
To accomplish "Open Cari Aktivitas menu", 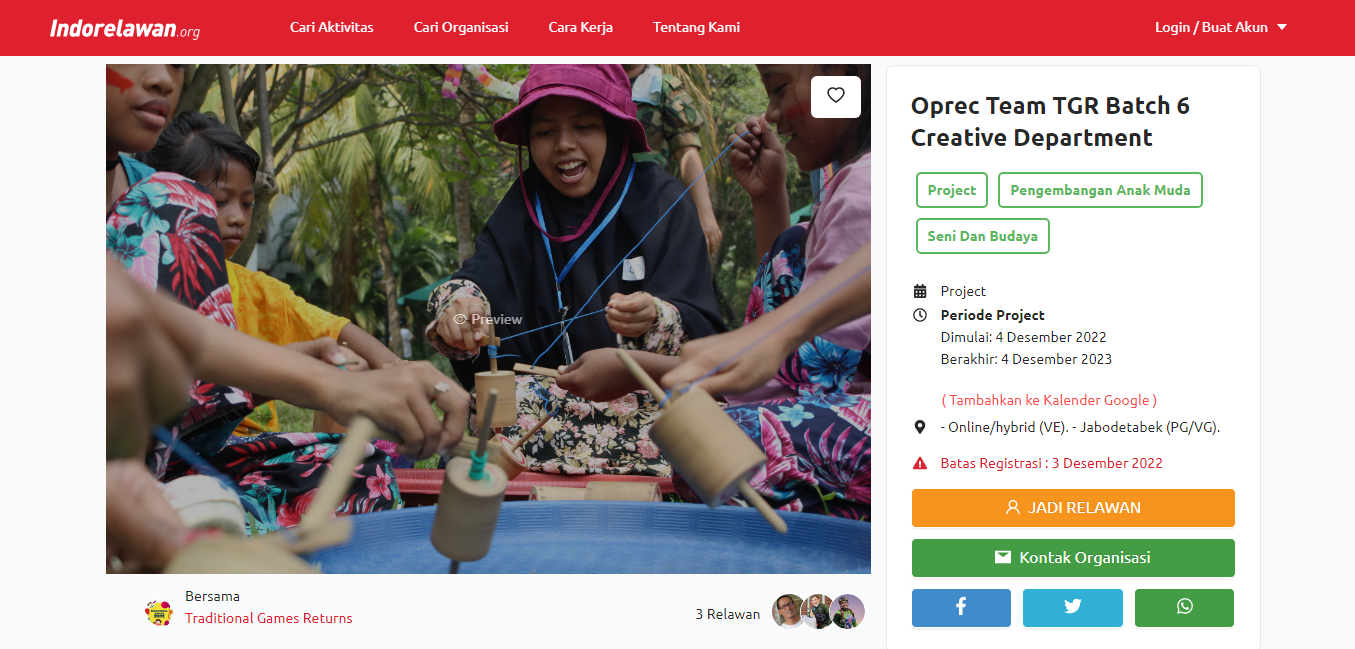I will (x=332, y=28).
